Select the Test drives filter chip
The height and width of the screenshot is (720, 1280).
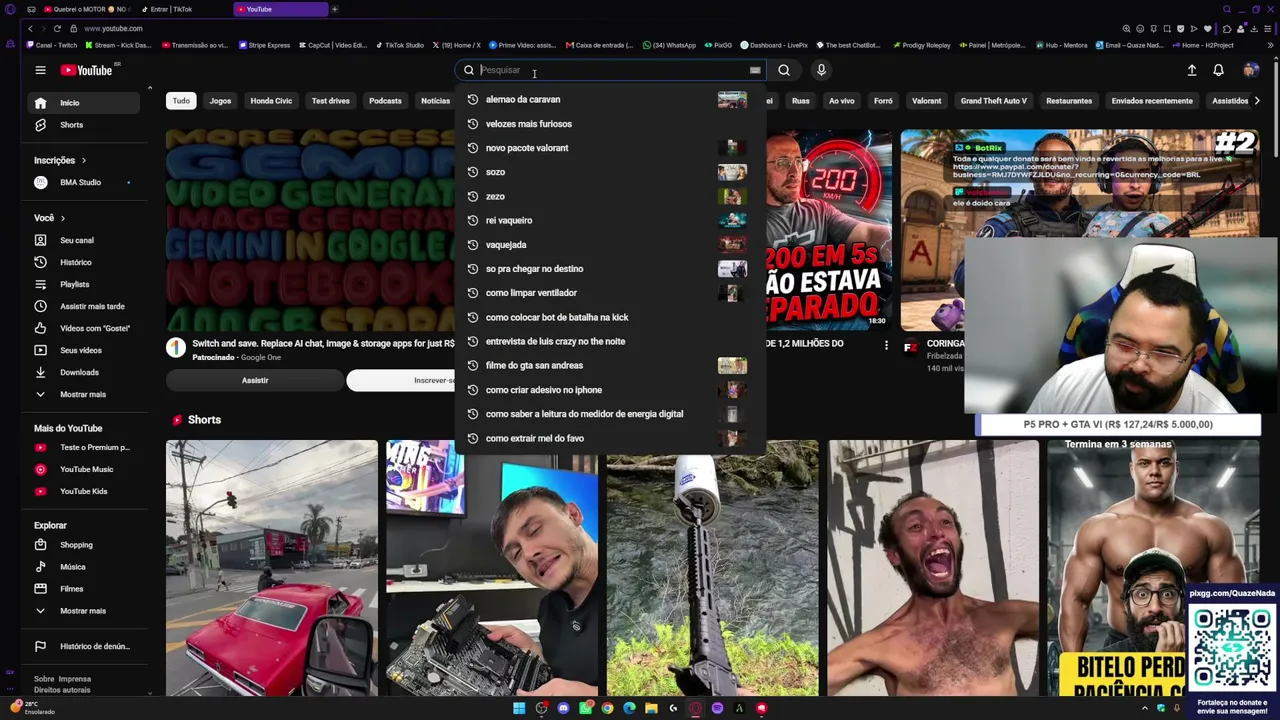[330, 101]
